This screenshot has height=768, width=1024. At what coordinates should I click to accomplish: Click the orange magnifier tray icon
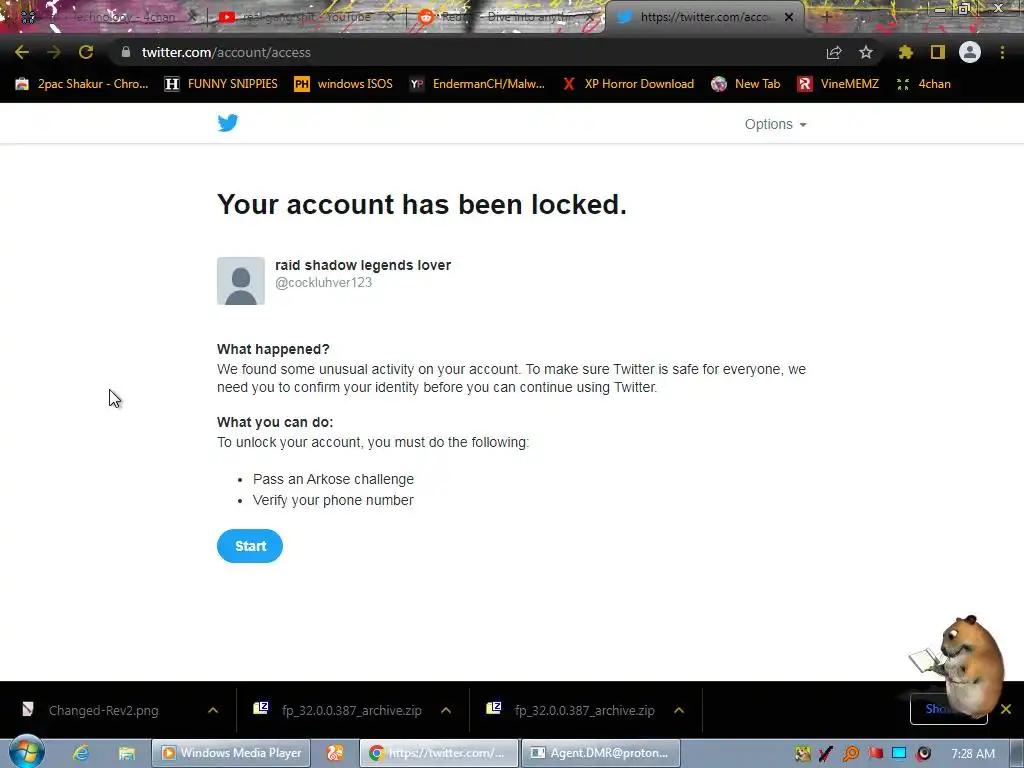tap(851, 753)
